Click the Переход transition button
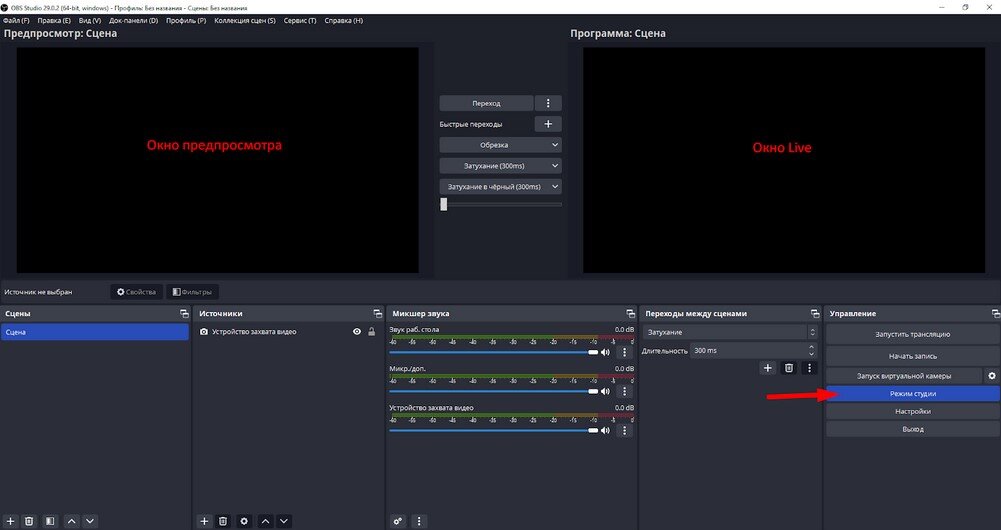This screenshot has width=1001, height=530. (x=486, y=103)
